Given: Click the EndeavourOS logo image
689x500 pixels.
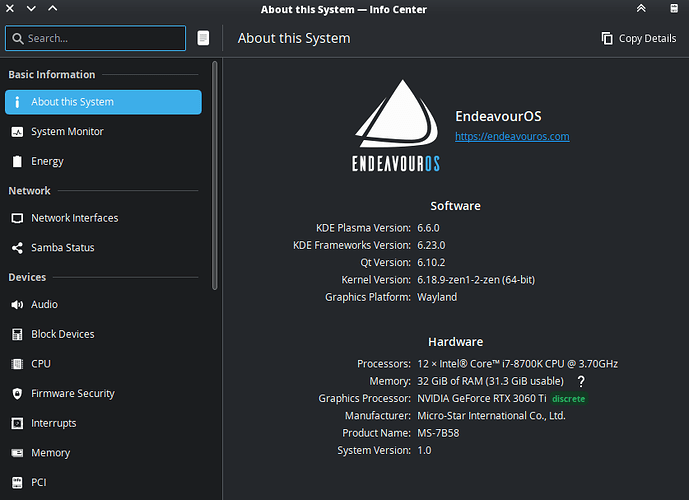Looking at the screenshot, I should [x=396, y=125].
